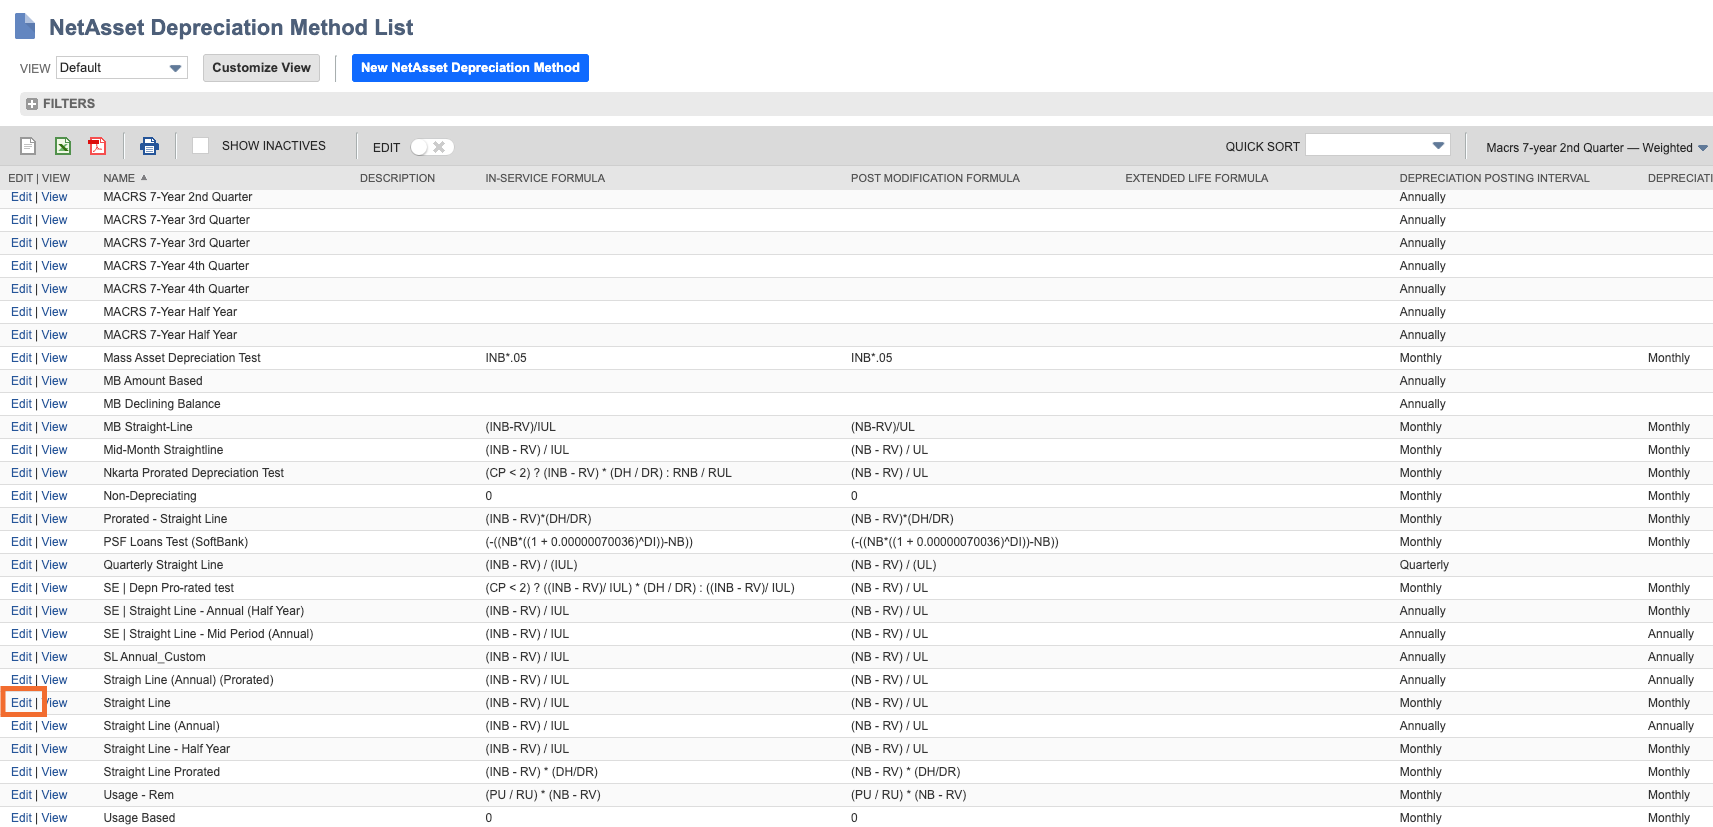
Task: Export list as CSV icon
Action: pyautogui.click(x=28, y=146)
